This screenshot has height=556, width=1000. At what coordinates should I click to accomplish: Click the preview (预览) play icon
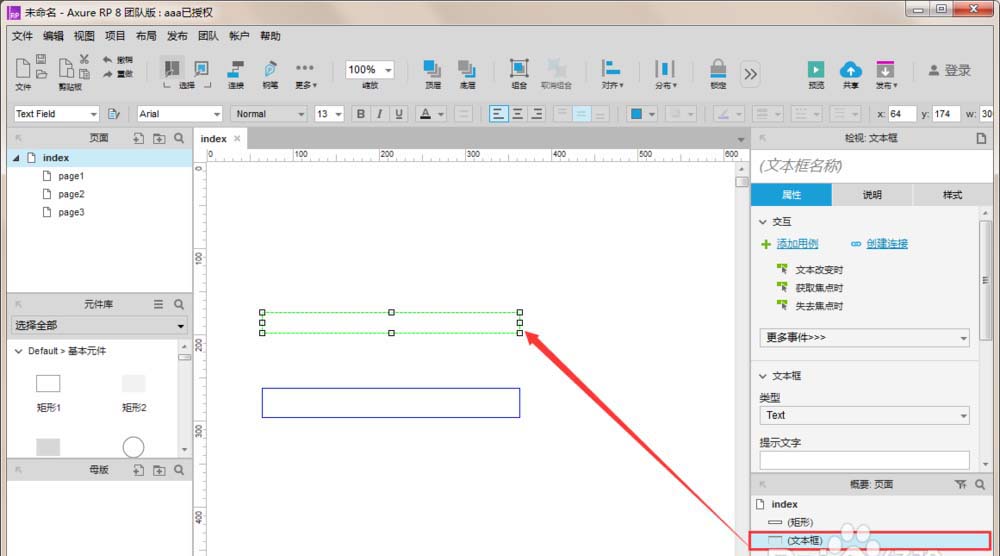[816, 73]
